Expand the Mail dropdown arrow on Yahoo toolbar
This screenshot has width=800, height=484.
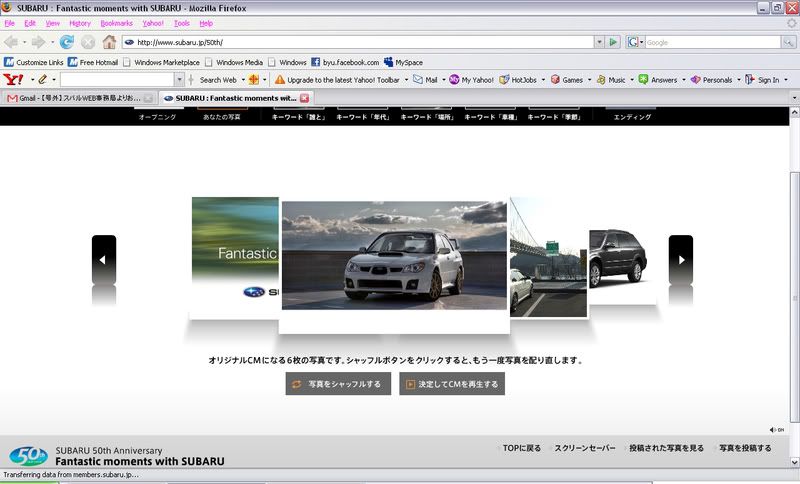443,80
